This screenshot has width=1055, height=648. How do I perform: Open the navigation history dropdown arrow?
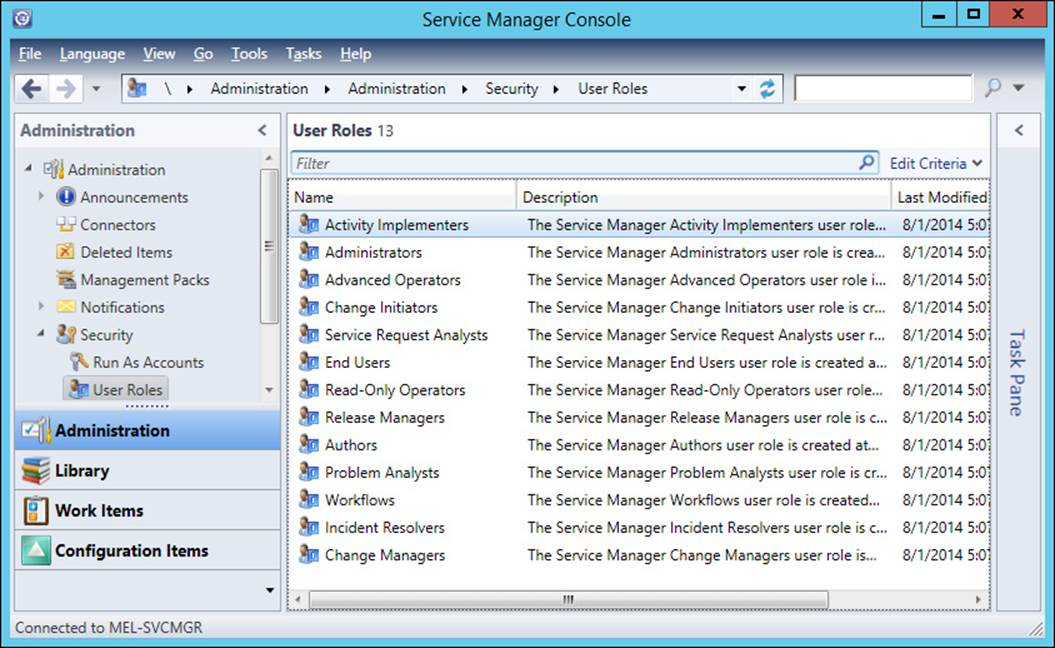click(96, 89)
